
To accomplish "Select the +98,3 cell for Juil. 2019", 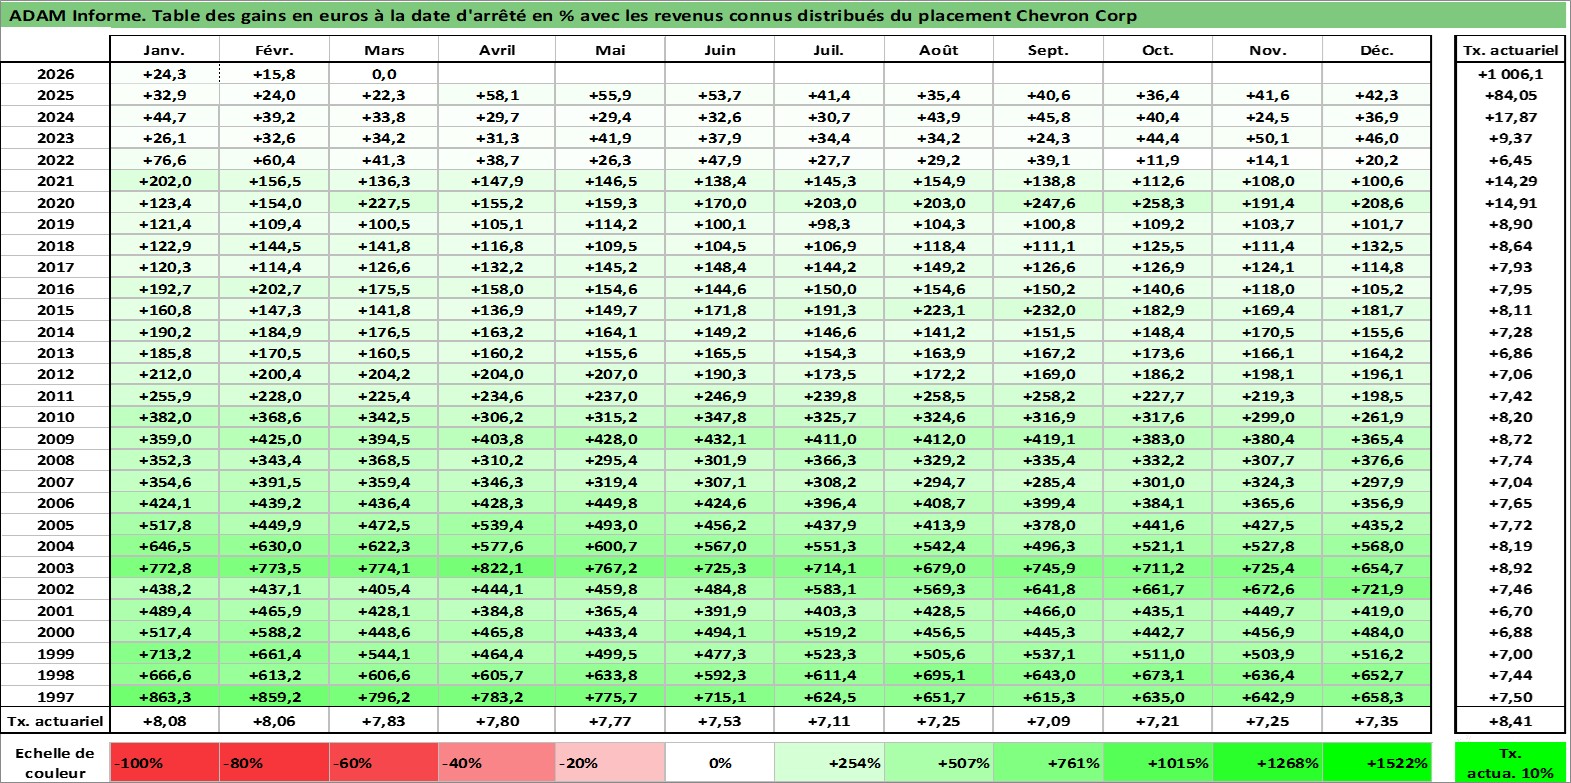I will click(x=829, y=224).
